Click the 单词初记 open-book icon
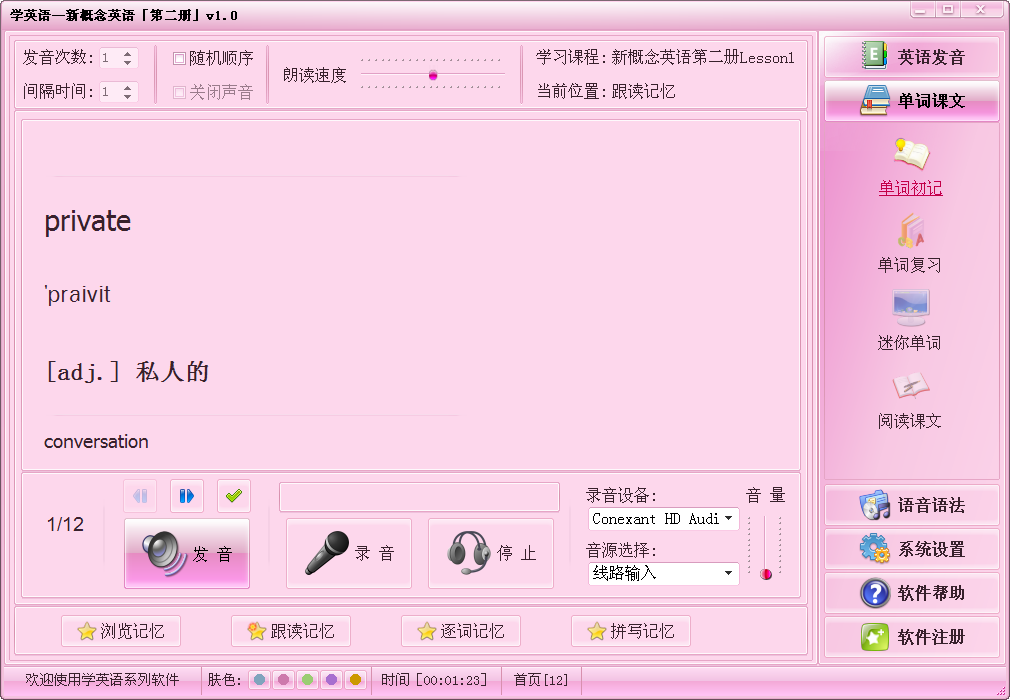Viewport: 1010px width, 700px height. click(x=911, y=154)
